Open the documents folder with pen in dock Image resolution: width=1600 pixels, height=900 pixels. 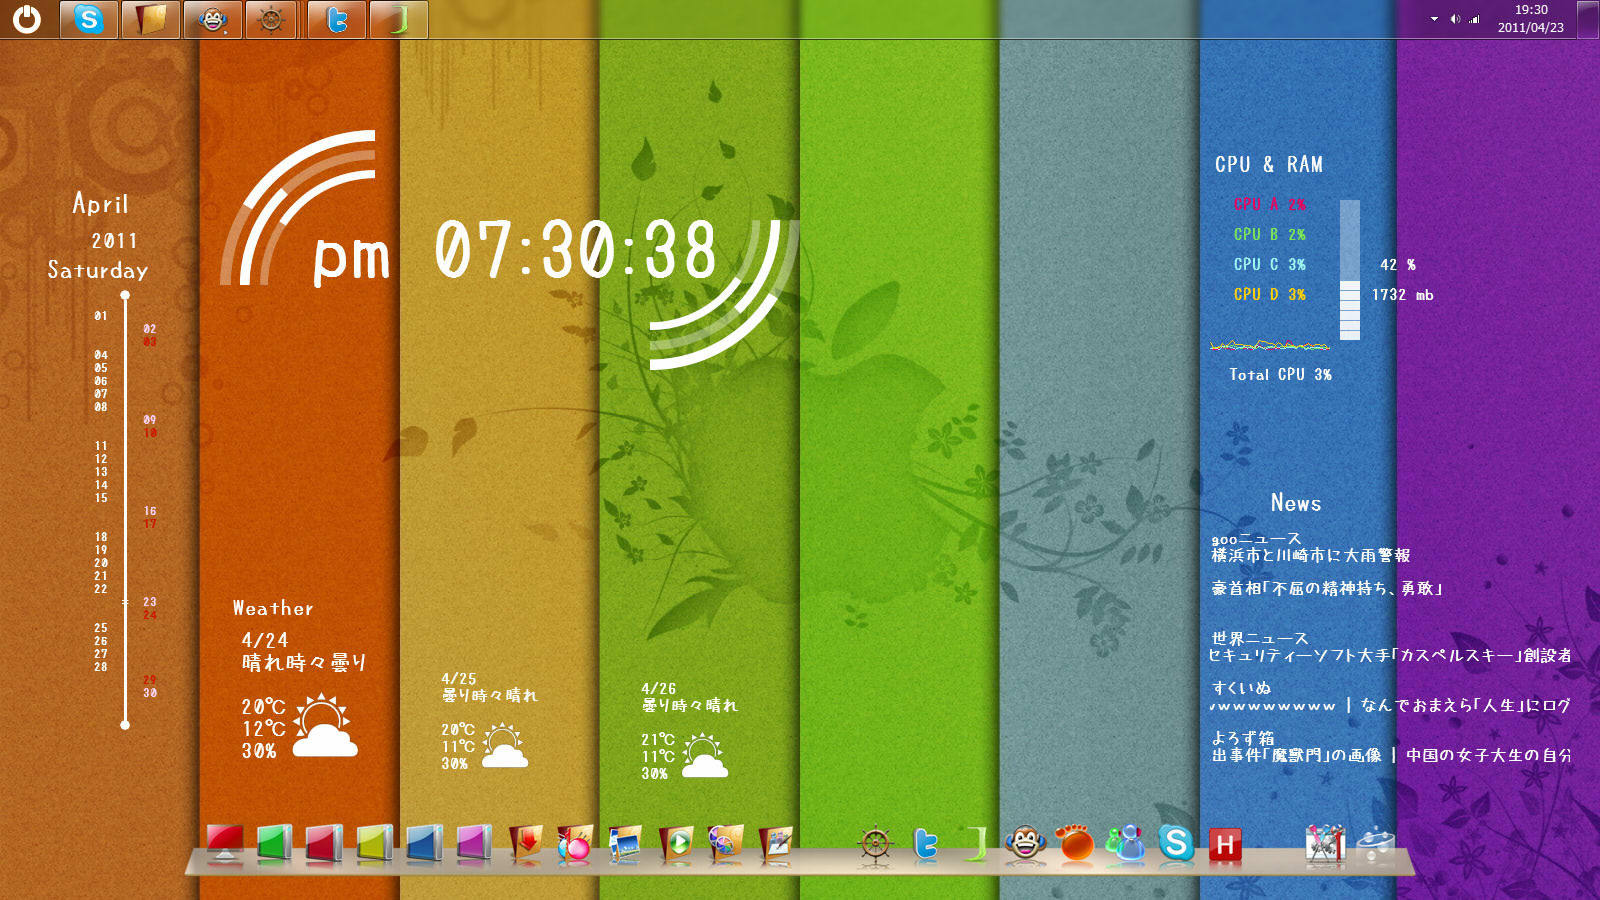775,844
